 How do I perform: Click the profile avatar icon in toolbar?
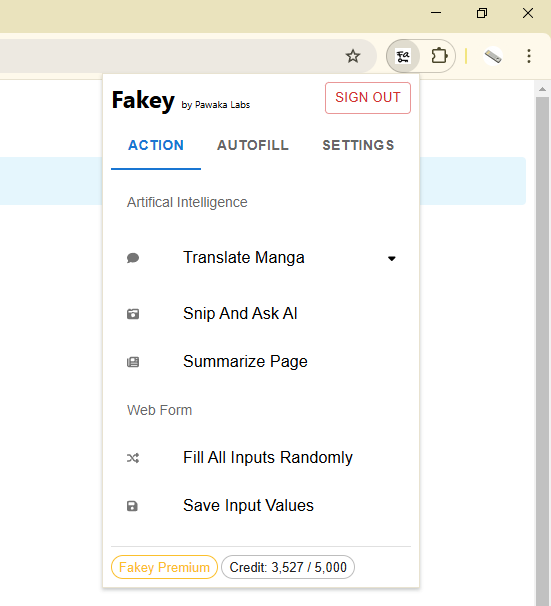(x=493, y=56)
